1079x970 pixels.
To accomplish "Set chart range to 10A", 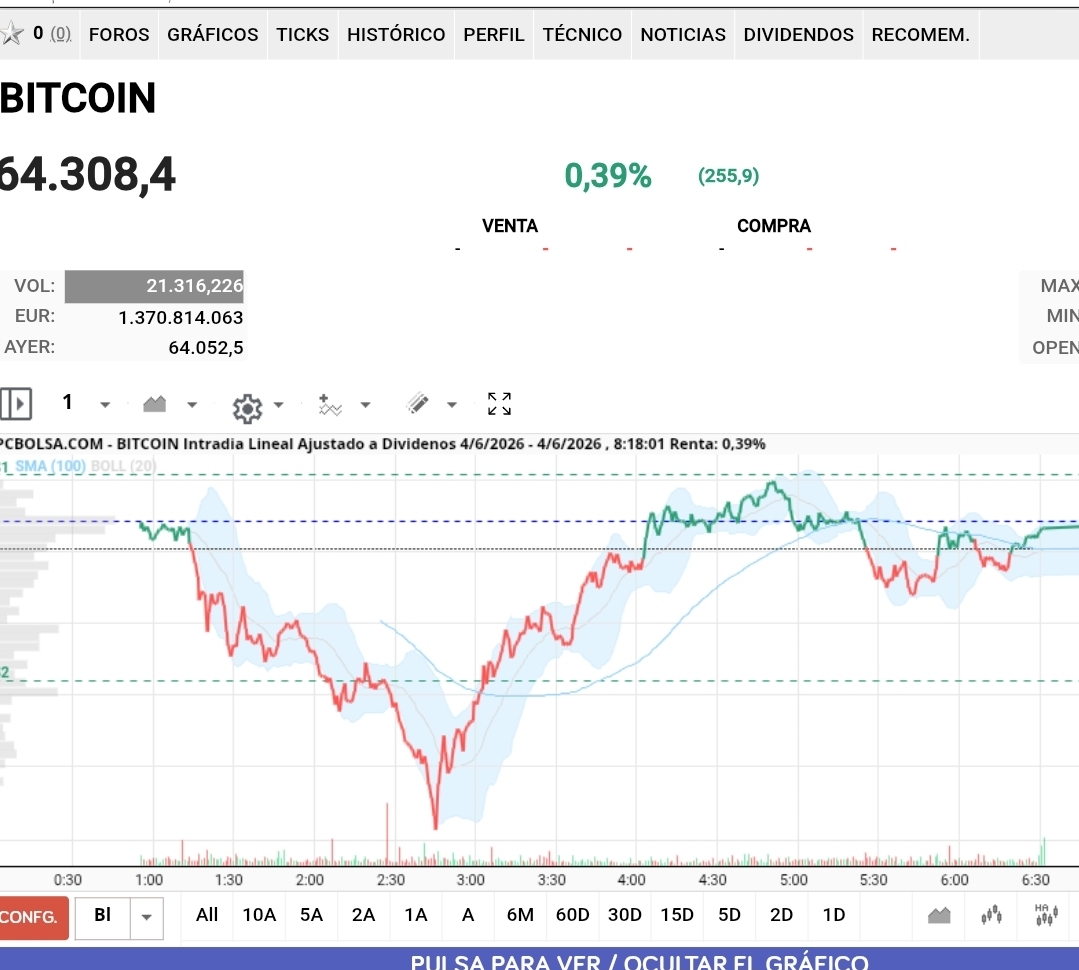I will [x=259, y=915].
